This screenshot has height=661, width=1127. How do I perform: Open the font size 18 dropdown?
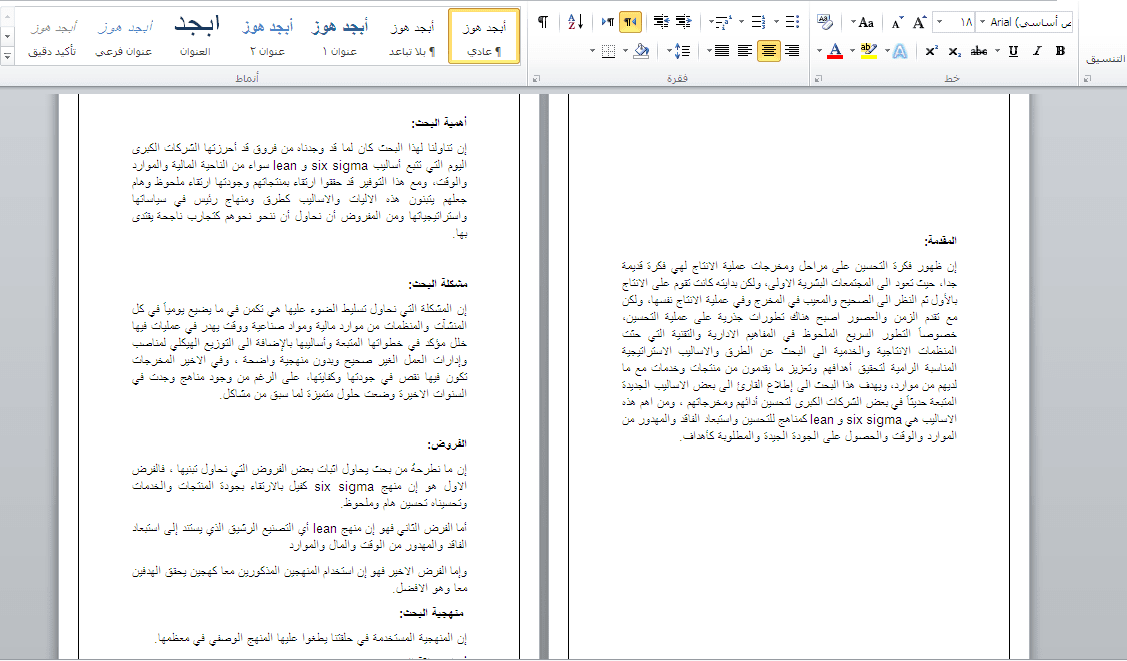[x=939, y=22]
